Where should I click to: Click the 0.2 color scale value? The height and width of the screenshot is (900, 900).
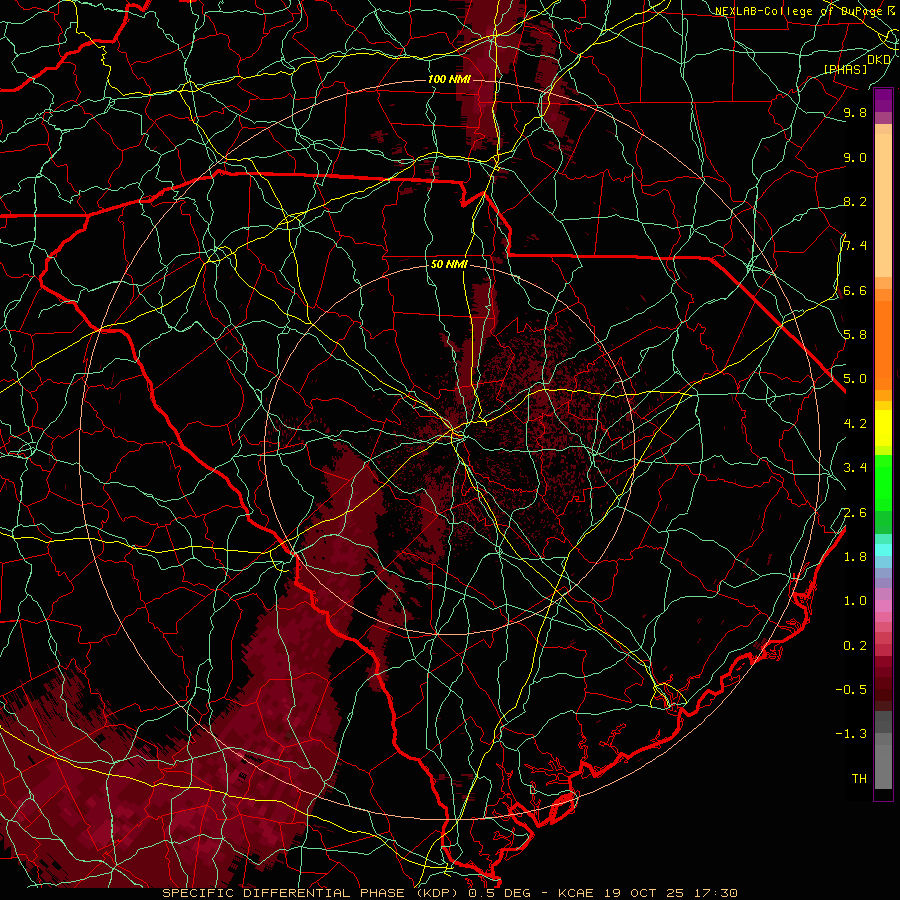coord(855,646)
